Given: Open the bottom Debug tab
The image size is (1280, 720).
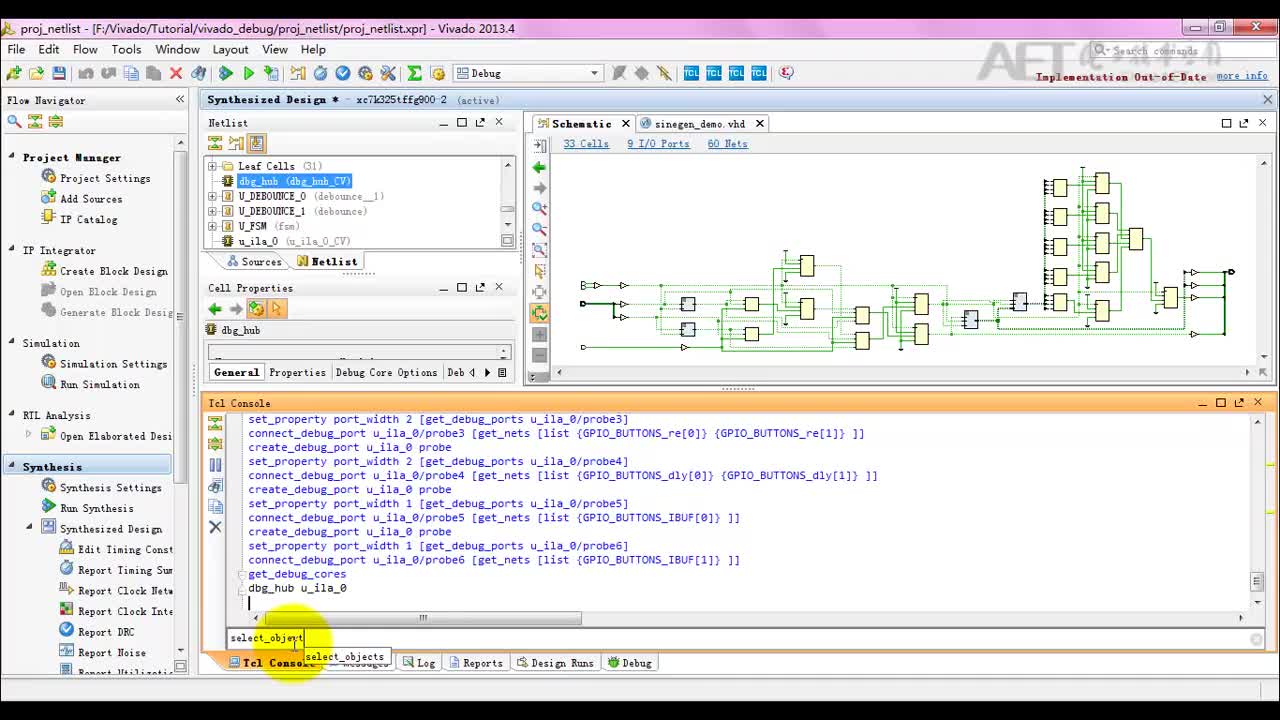Looking at the screenshot, I should pos(629,663).
